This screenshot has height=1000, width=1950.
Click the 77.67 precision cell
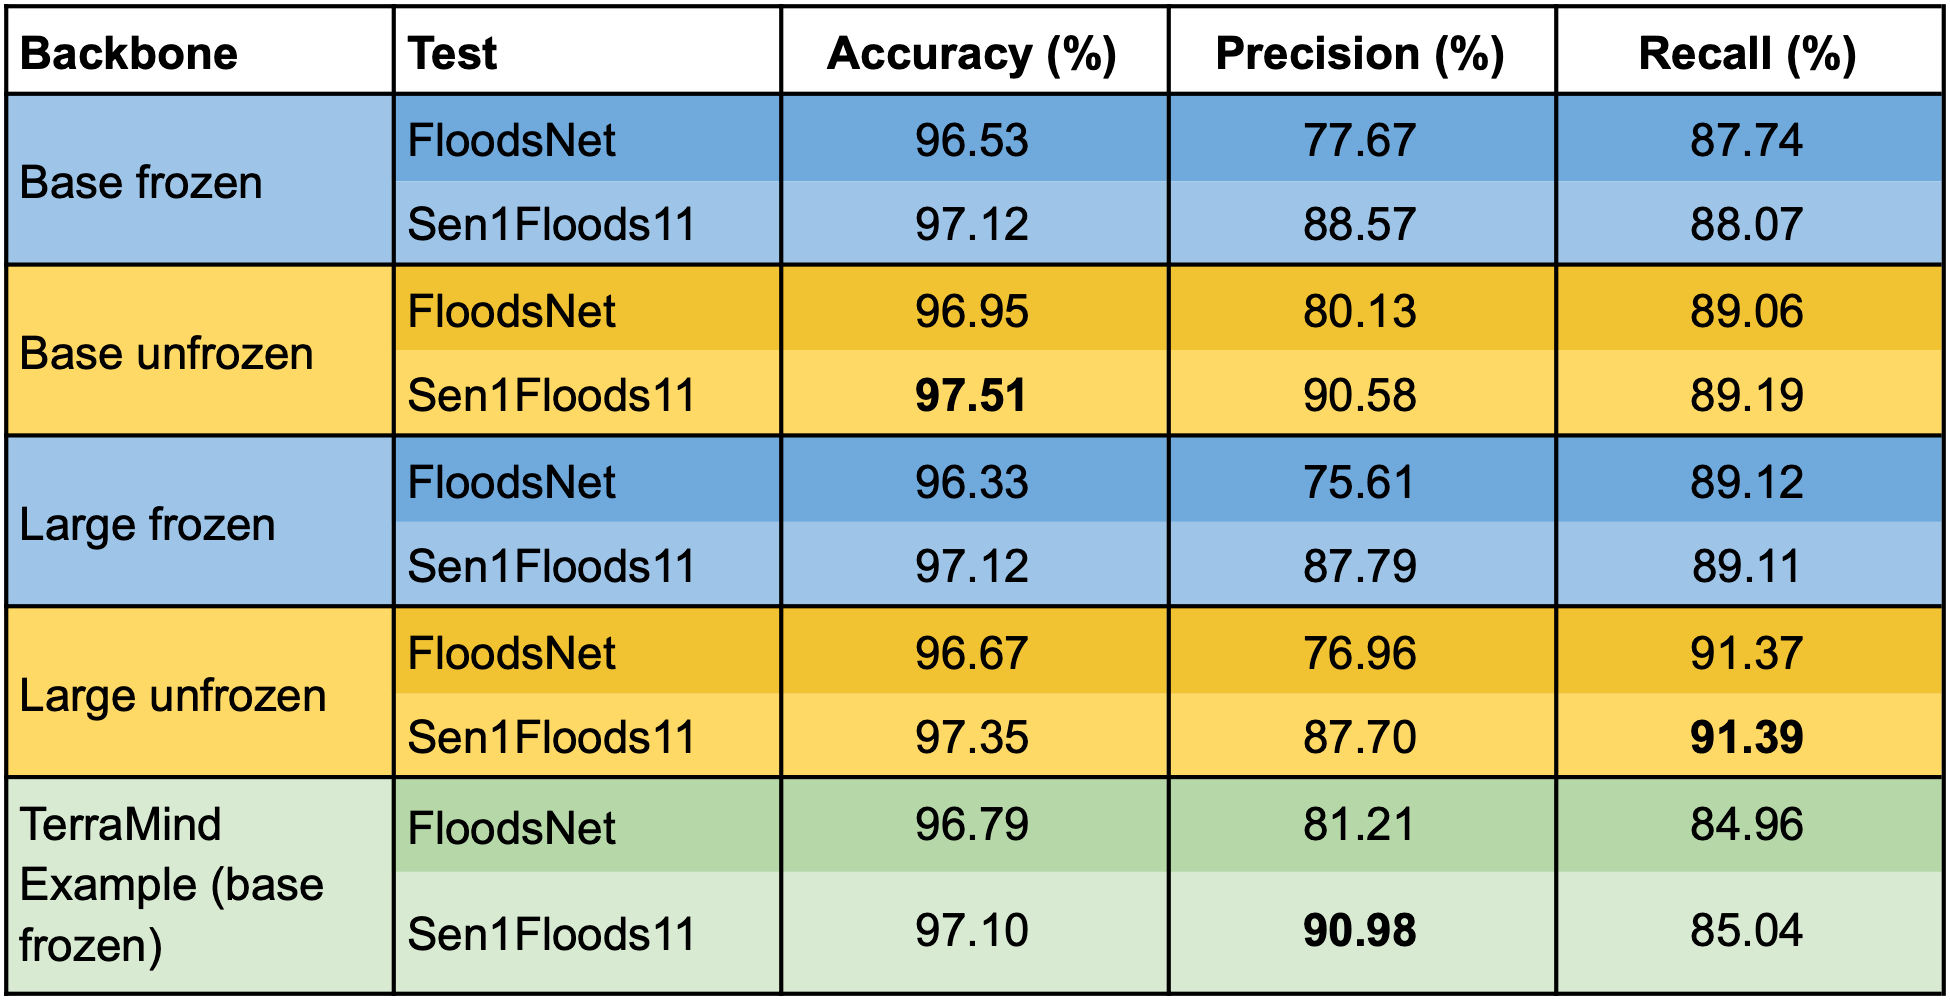[1360, 140]
